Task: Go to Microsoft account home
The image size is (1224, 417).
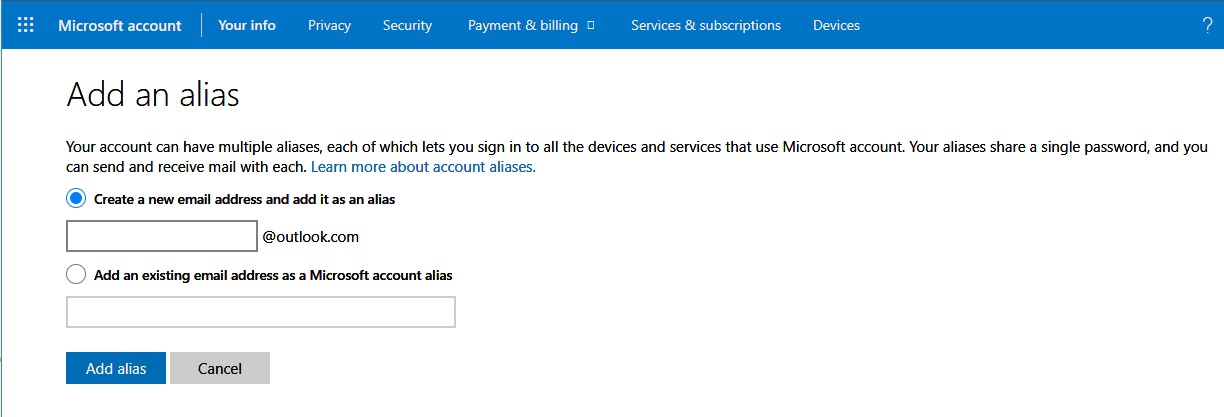Action: click(x=120, y=25)
